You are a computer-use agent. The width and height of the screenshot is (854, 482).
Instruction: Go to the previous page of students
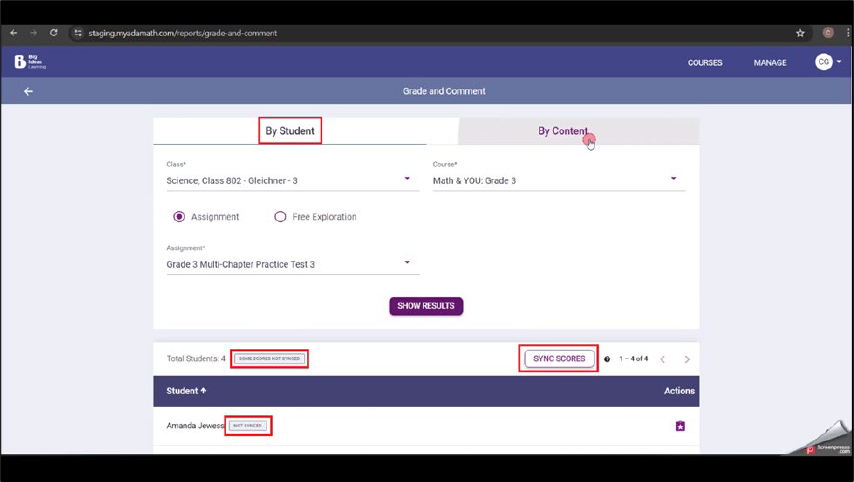(662, 359)
